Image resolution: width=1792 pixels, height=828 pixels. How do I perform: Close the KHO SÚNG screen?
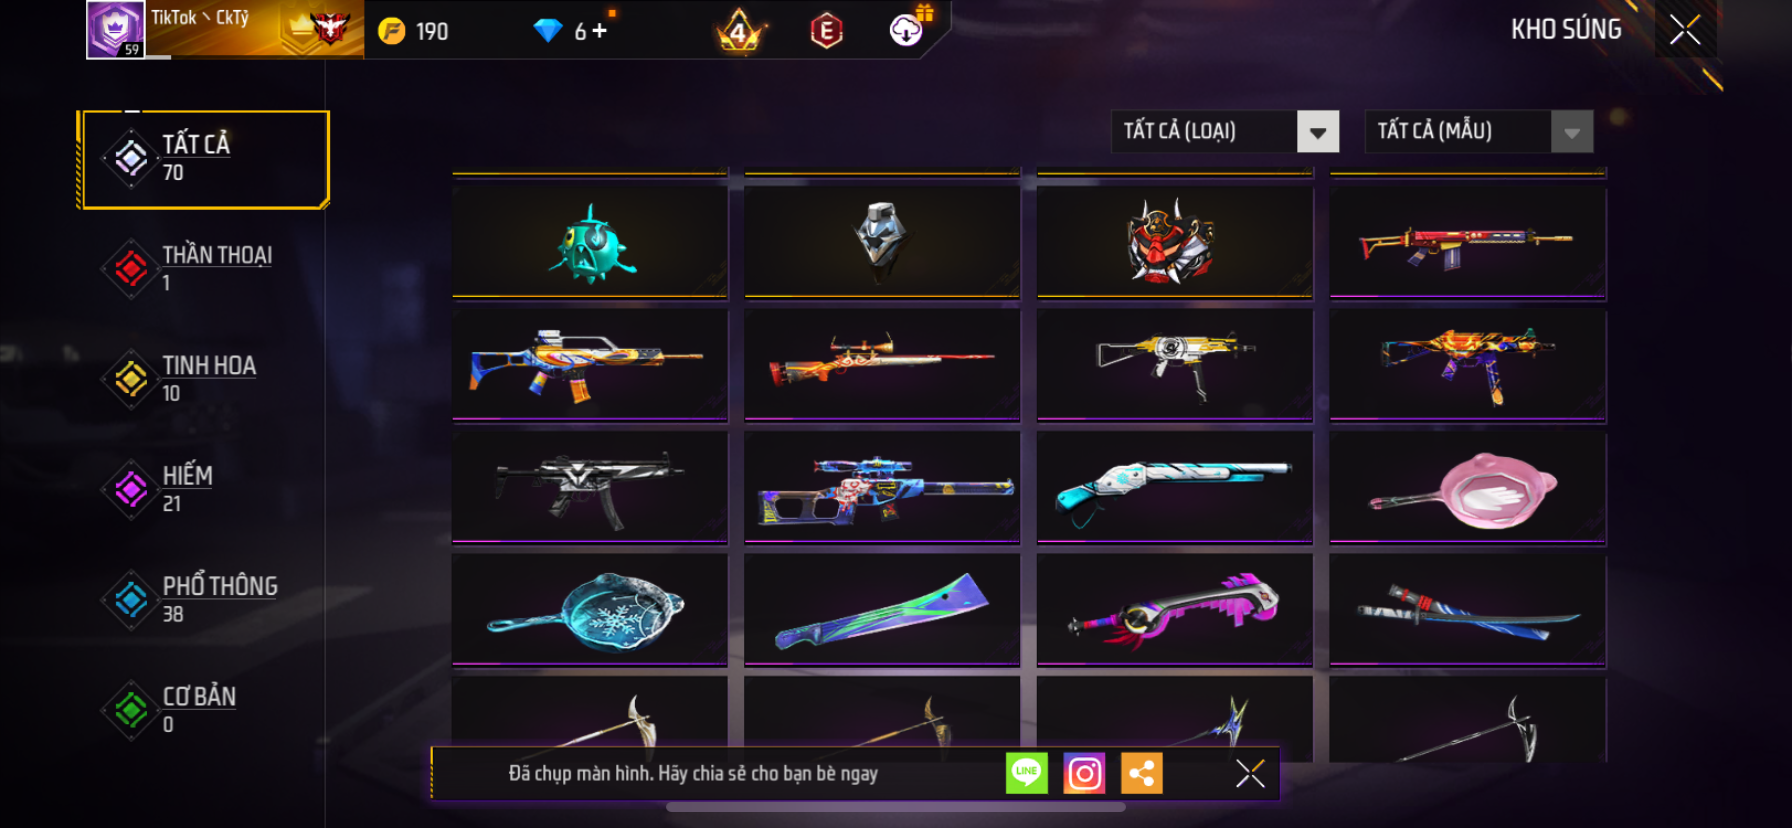coord(1685,30)
